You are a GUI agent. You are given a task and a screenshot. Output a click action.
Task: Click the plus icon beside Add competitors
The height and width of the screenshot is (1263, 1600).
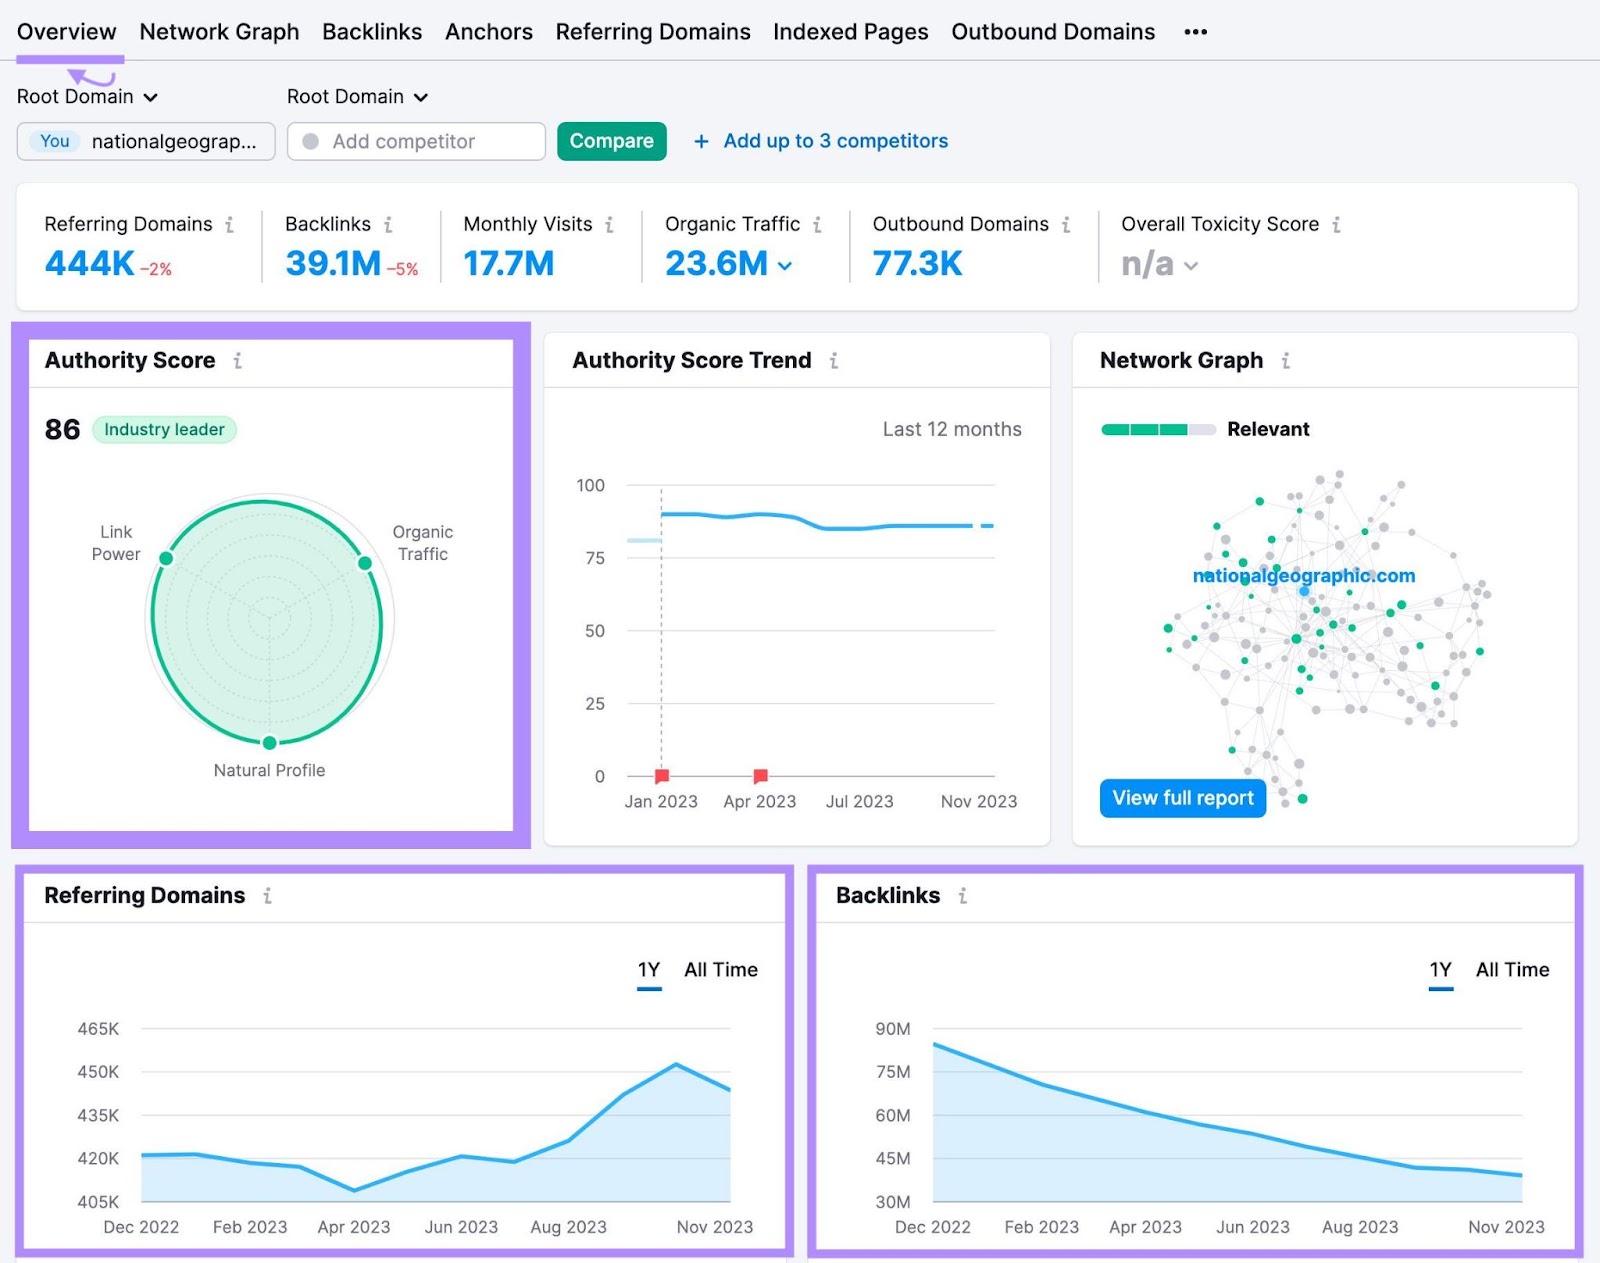point(702,142)
